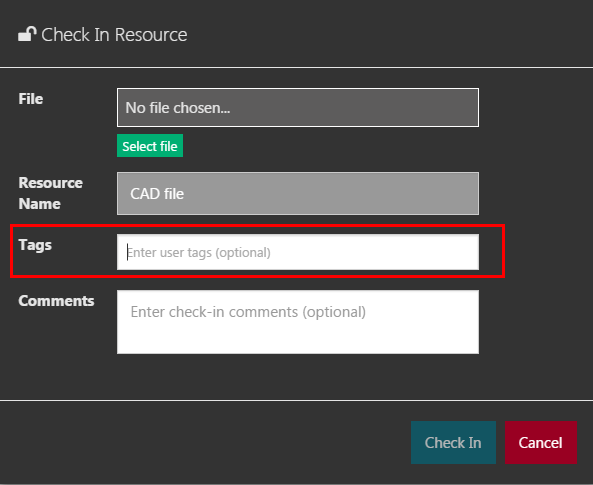The image size is (593, 485).
Task: Dismiss dialog with the Cancel button
Action: click(x=541, y=442)
